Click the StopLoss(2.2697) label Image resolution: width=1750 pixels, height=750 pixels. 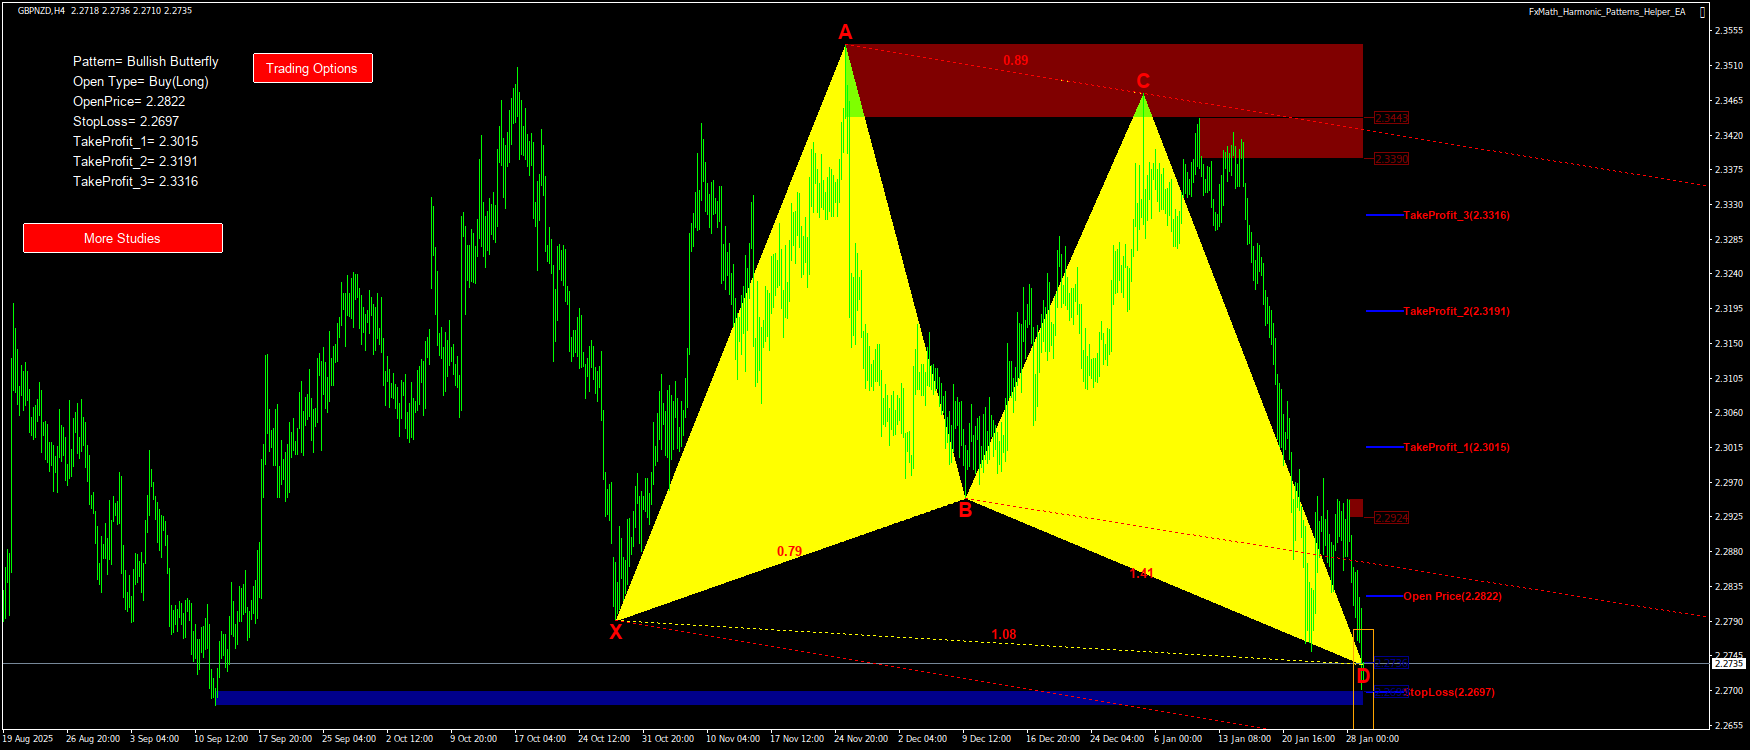(x=1449, y=692)
